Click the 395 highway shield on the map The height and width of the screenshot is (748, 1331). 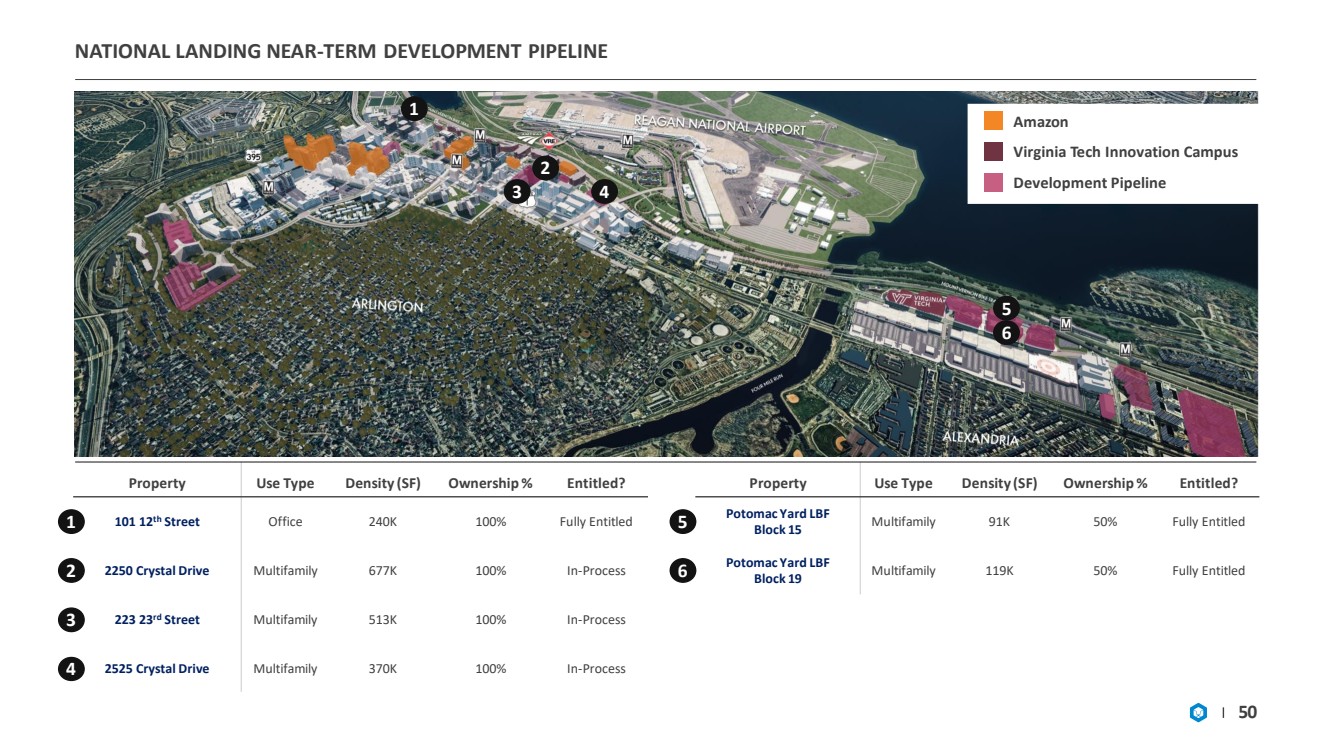tap(254, 156)
